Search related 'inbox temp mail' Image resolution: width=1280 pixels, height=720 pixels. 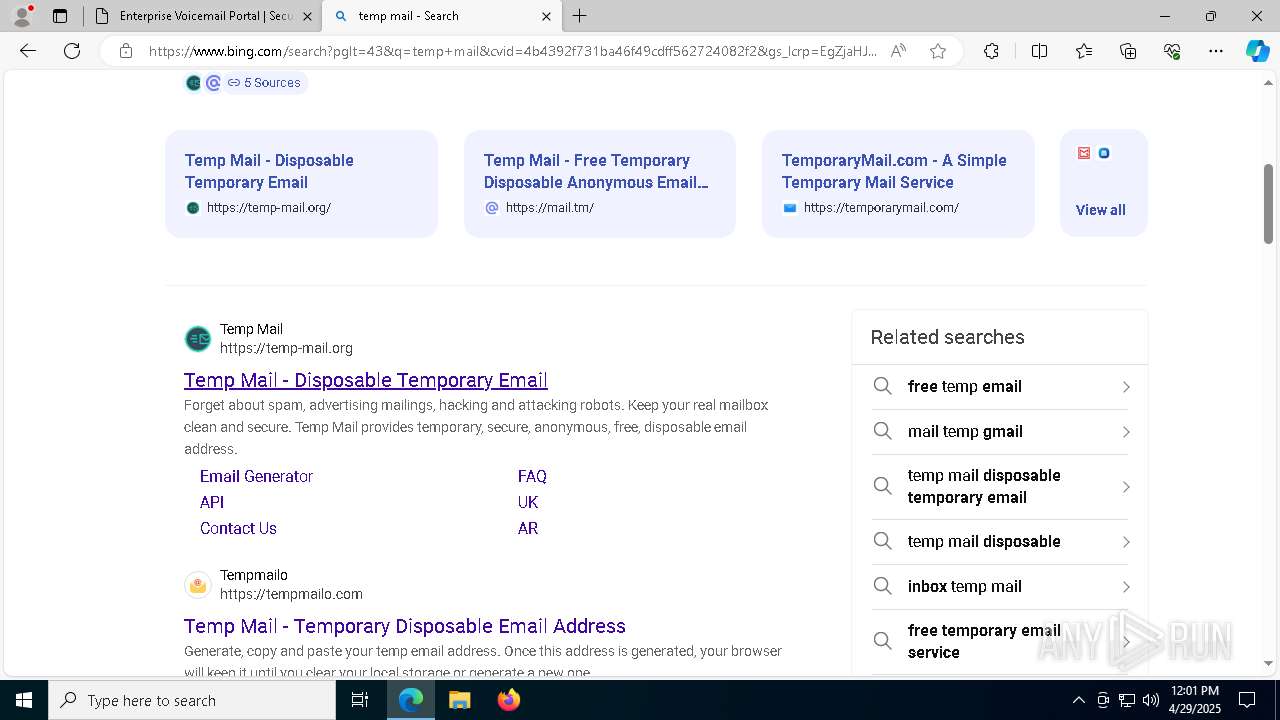tap(1000, 587)
